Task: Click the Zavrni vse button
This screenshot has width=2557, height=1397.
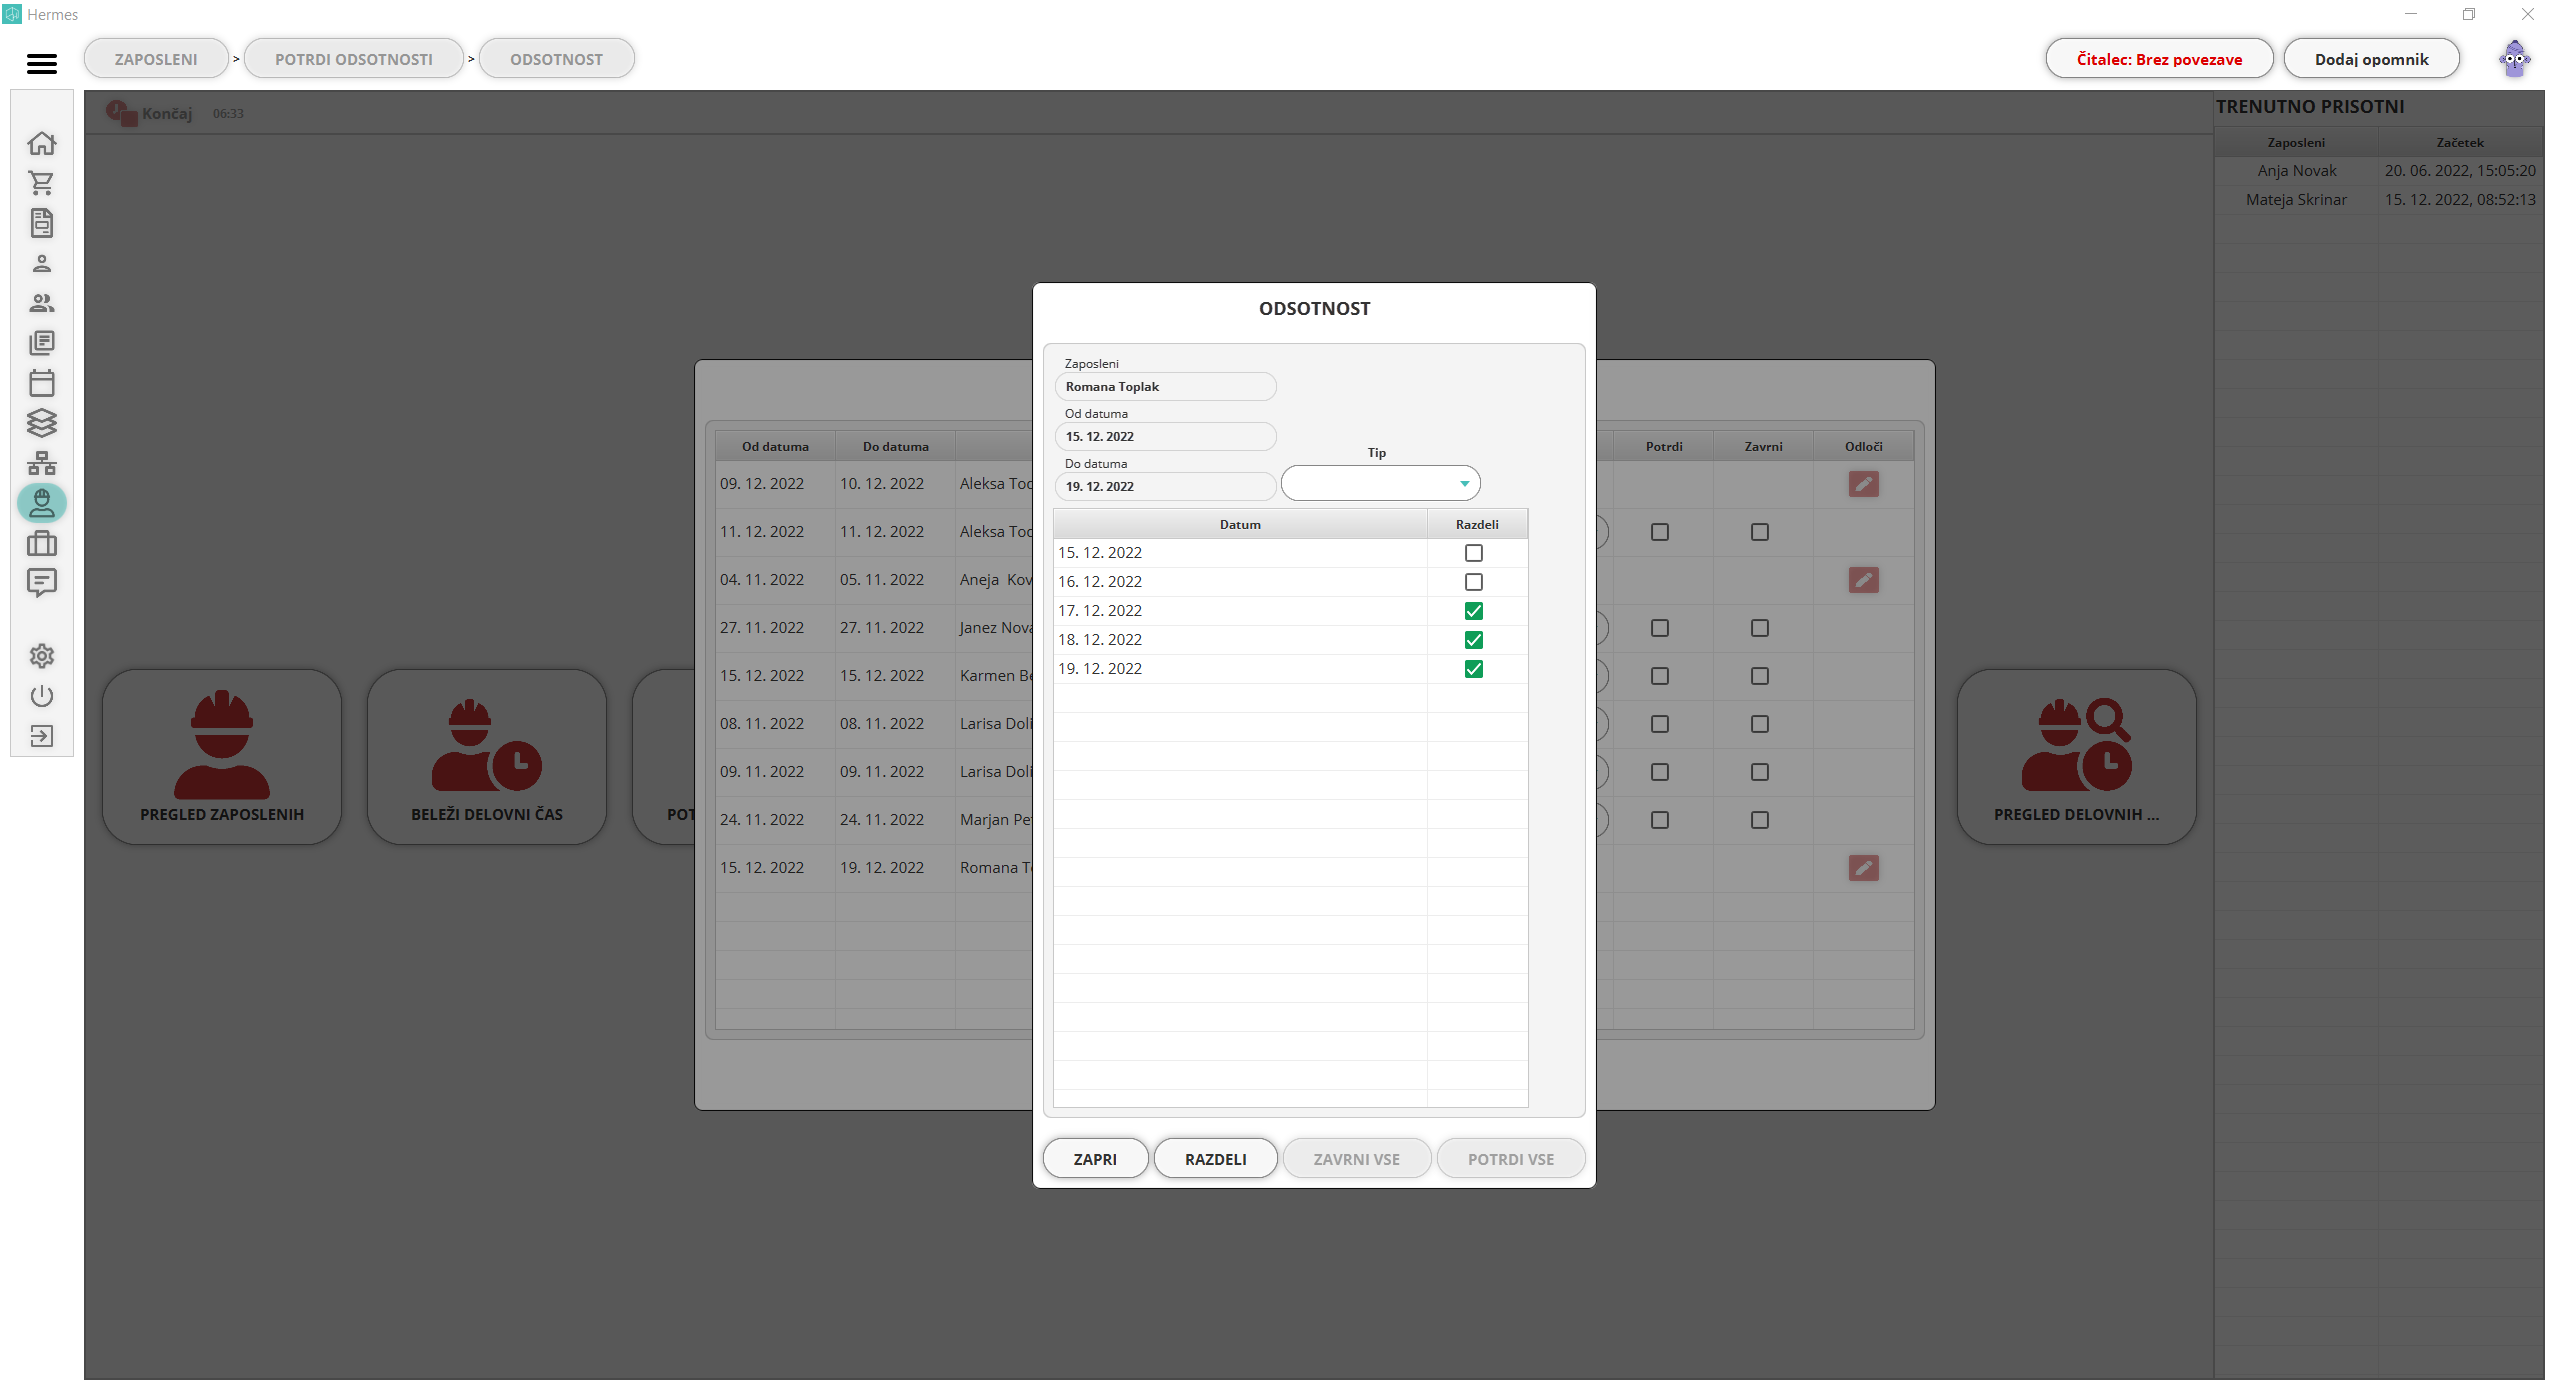Action: point(1357,1159)
